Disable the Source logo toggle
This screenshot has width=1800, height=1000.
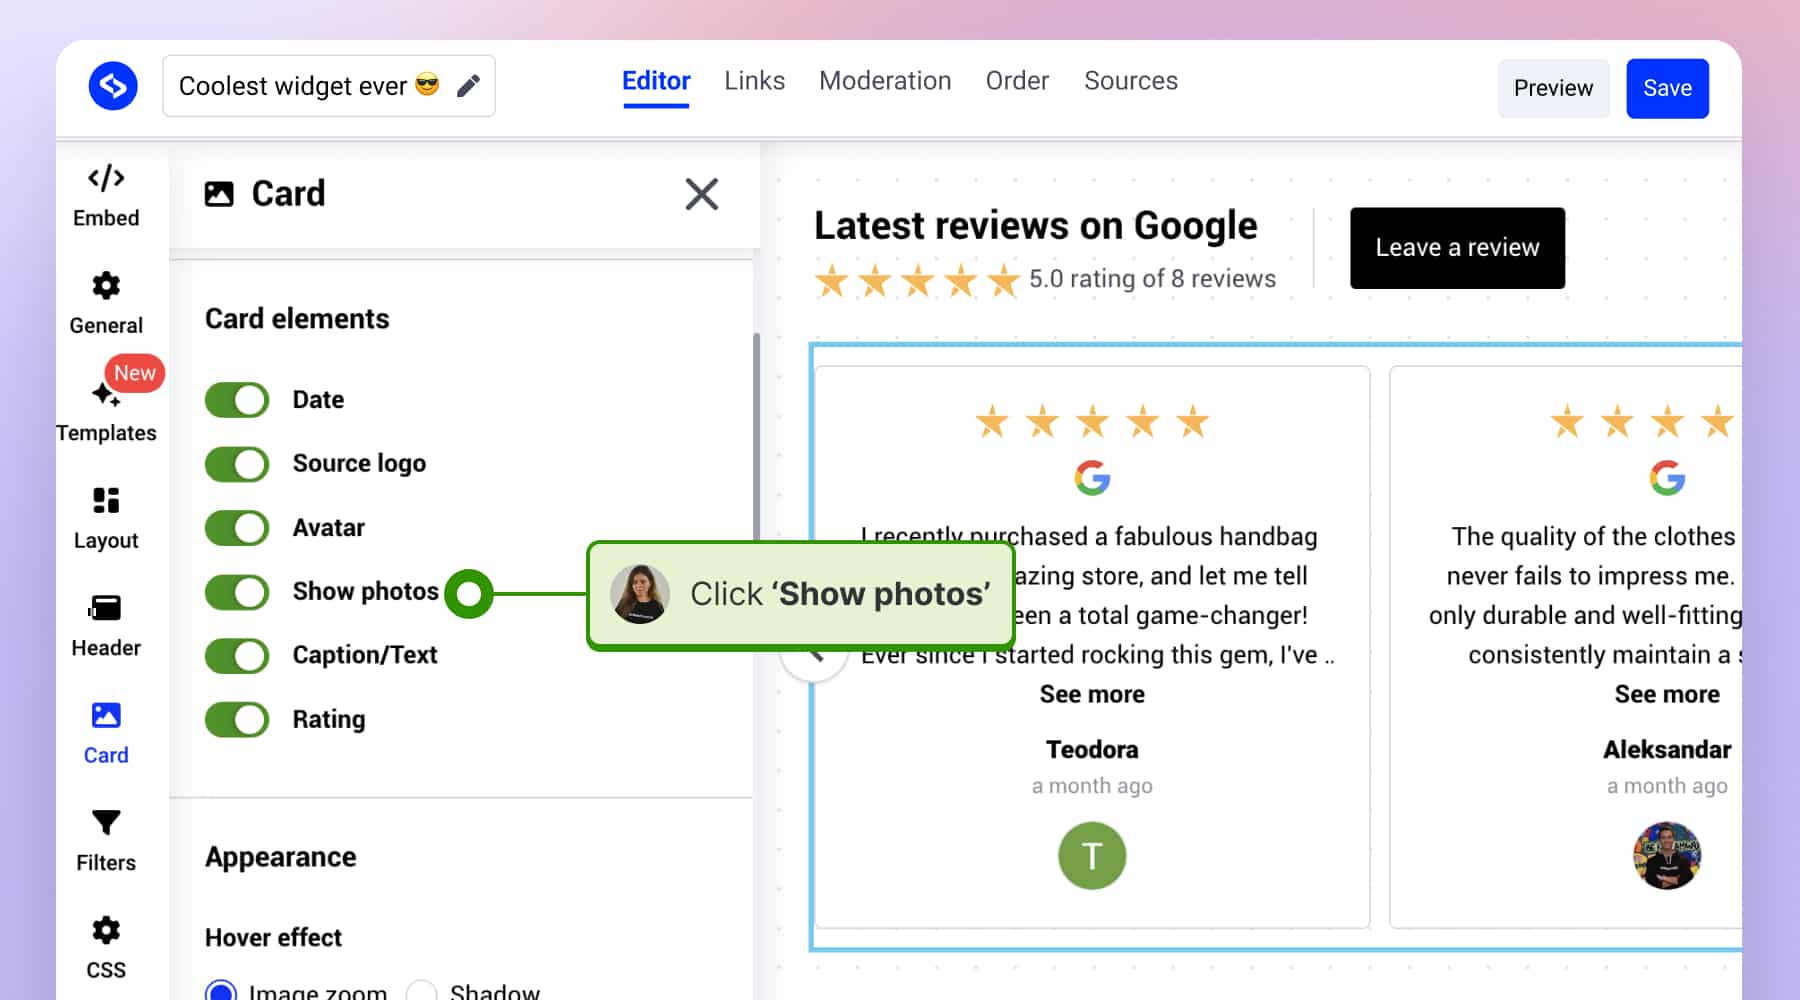tap(236, 463)
